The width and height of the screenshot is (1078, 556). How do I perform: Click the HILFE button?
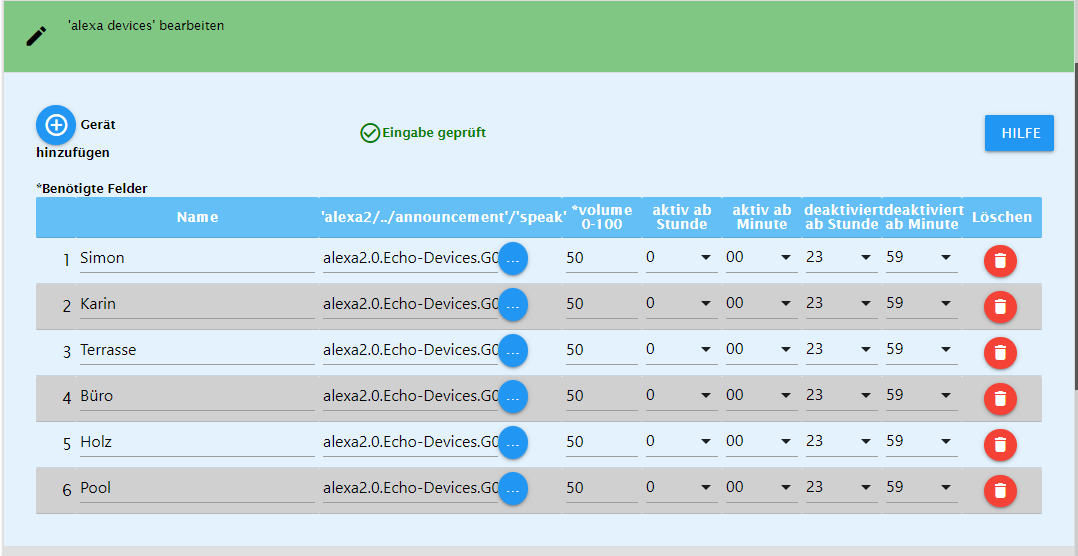[x=1020, y=133]
